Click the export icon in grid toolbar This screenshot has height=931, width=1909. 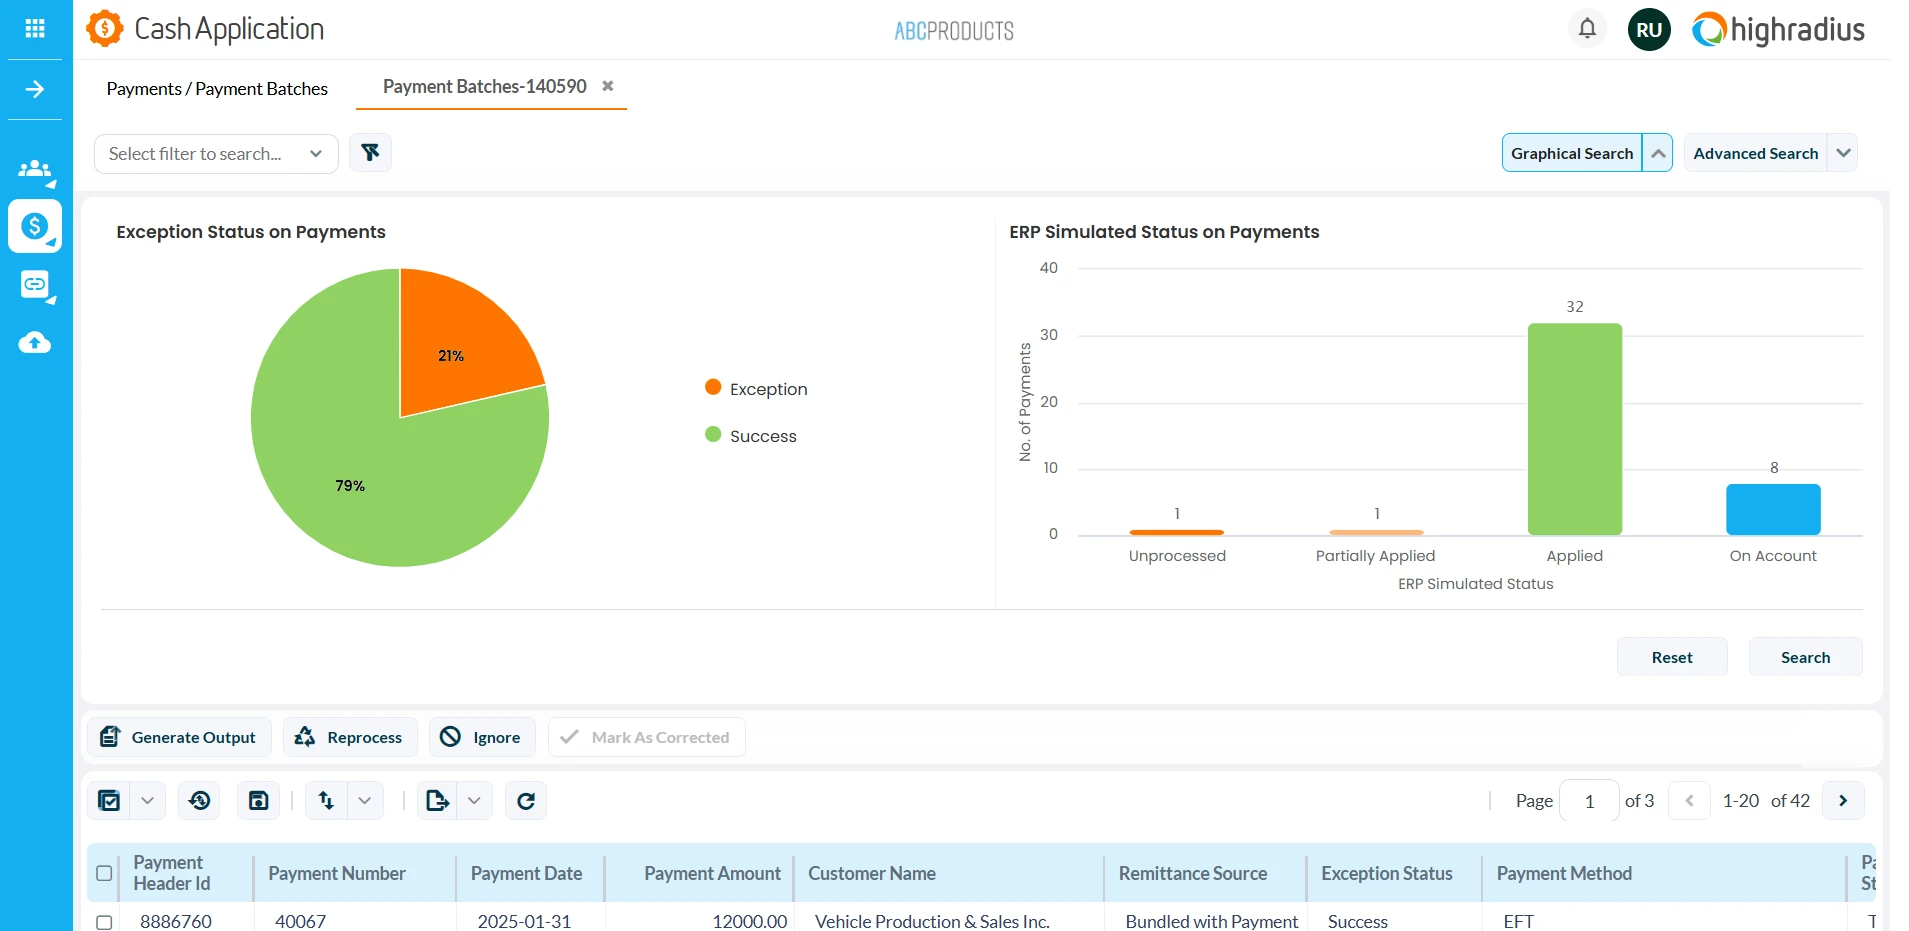[437, 800]
